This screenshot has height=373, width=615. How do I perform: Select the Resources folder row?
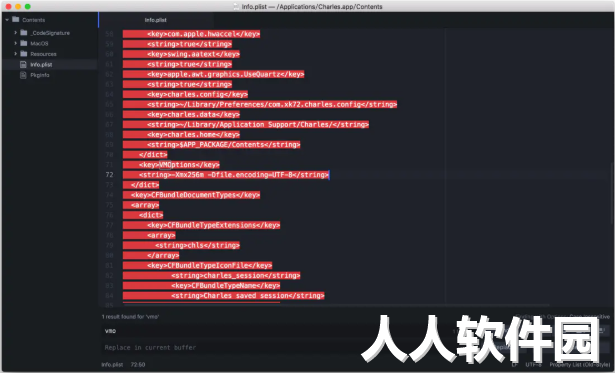click(49, 54)
